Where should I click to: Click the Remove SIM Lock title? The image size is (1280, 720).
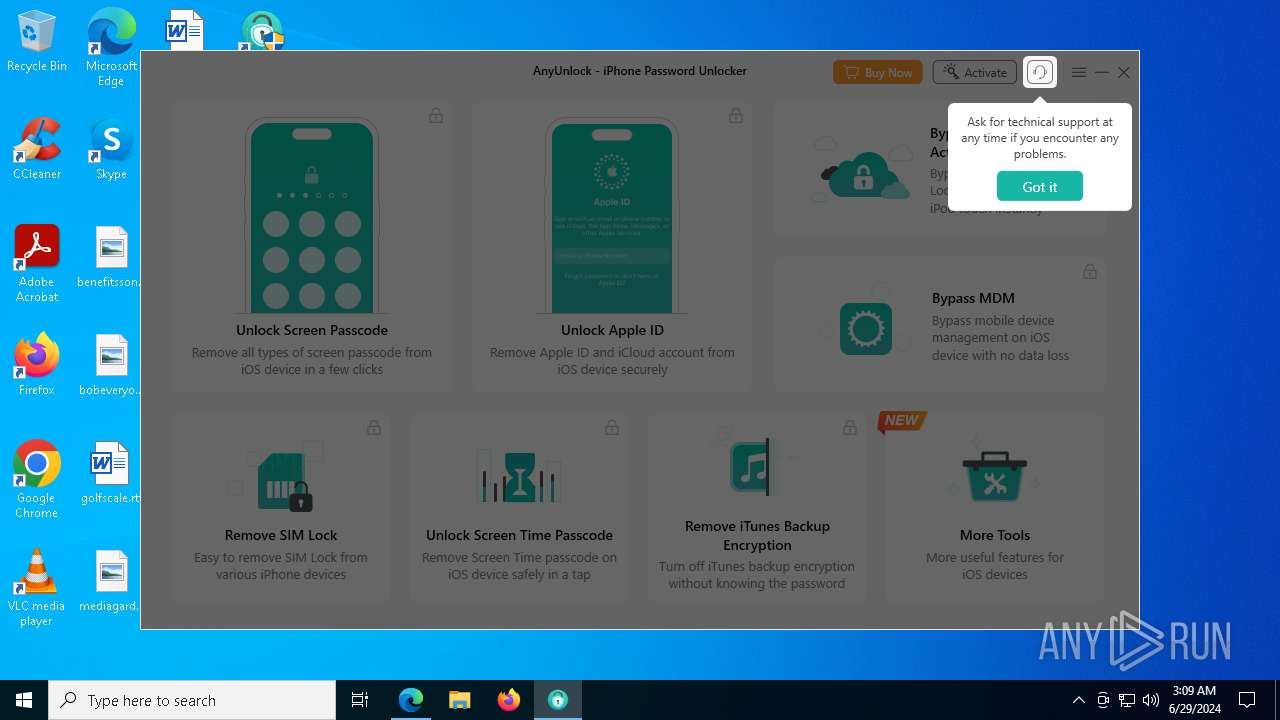pyautogui.click(x=281, y=535)
